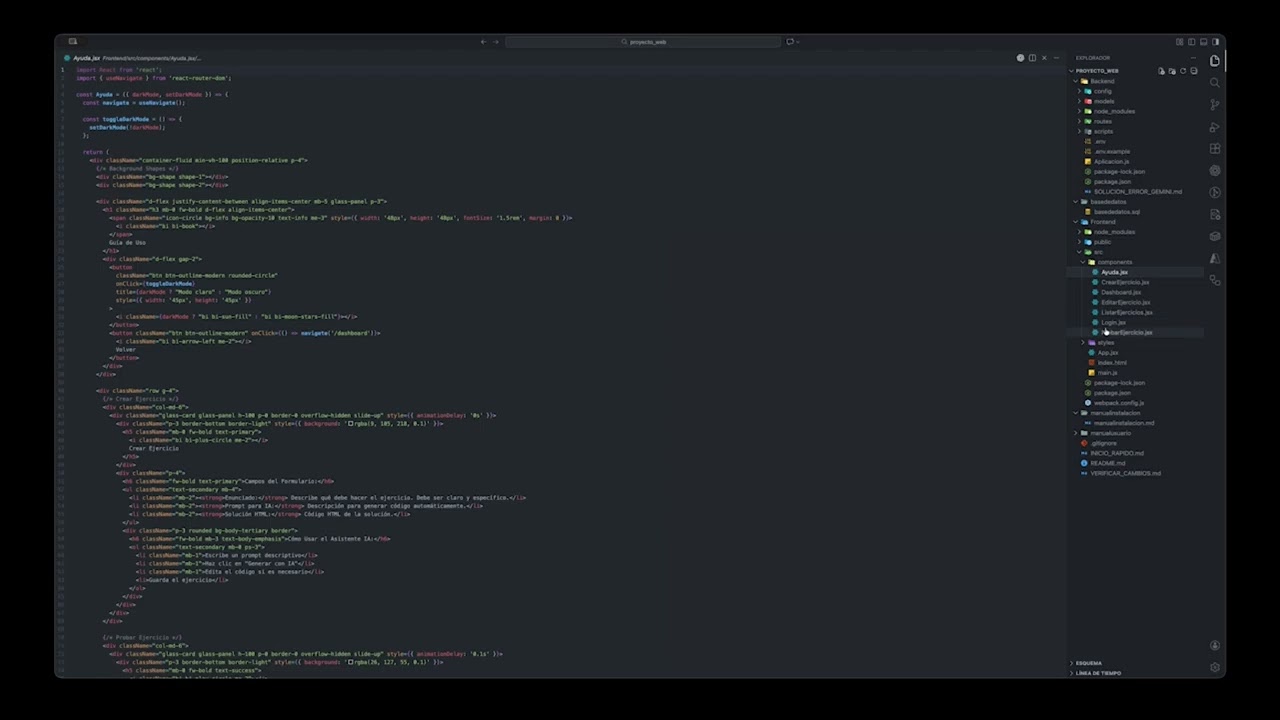Screen dimensions: 1280x720
Task: Open the Azure view in activity bar
Action: 1215,258
